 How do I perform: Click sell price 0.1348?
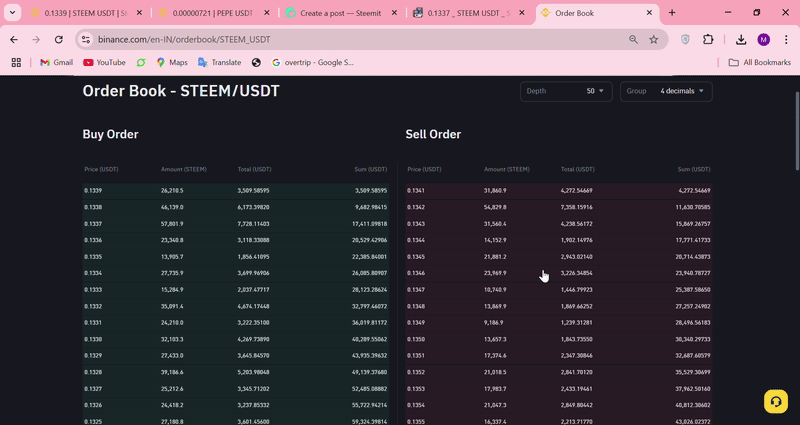click(416, 306)
